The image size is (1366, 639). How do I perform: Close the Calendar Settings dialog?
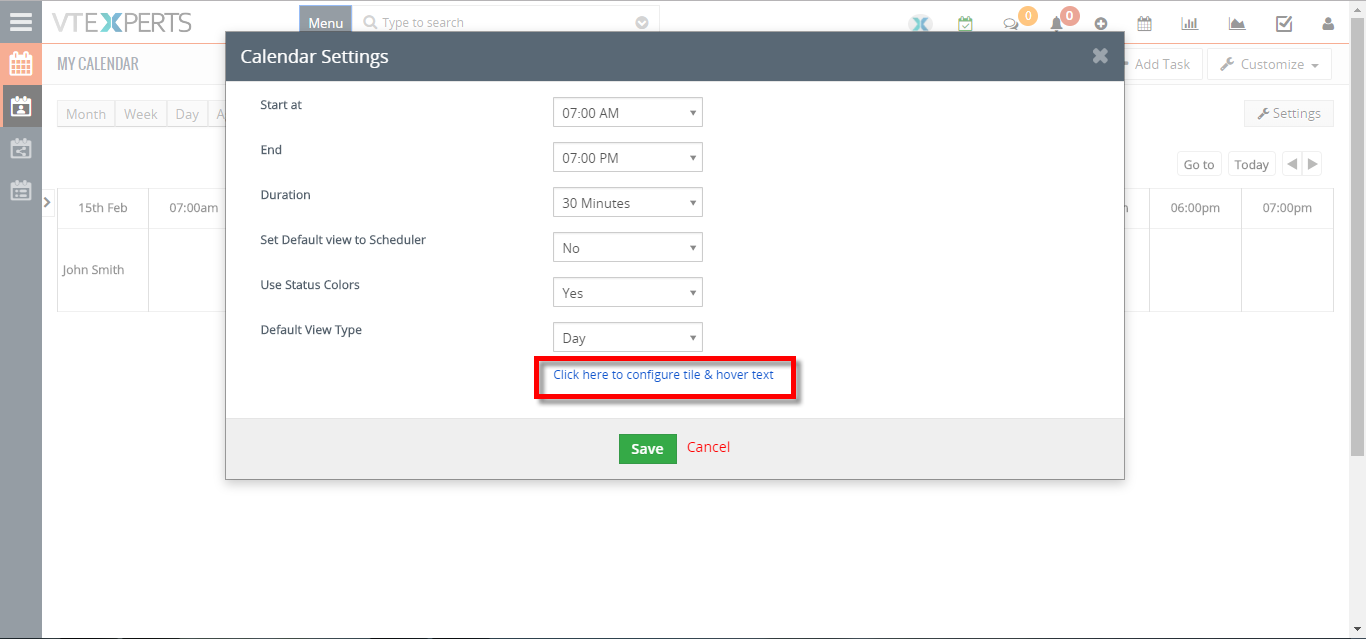click(x=1100, y=56)
